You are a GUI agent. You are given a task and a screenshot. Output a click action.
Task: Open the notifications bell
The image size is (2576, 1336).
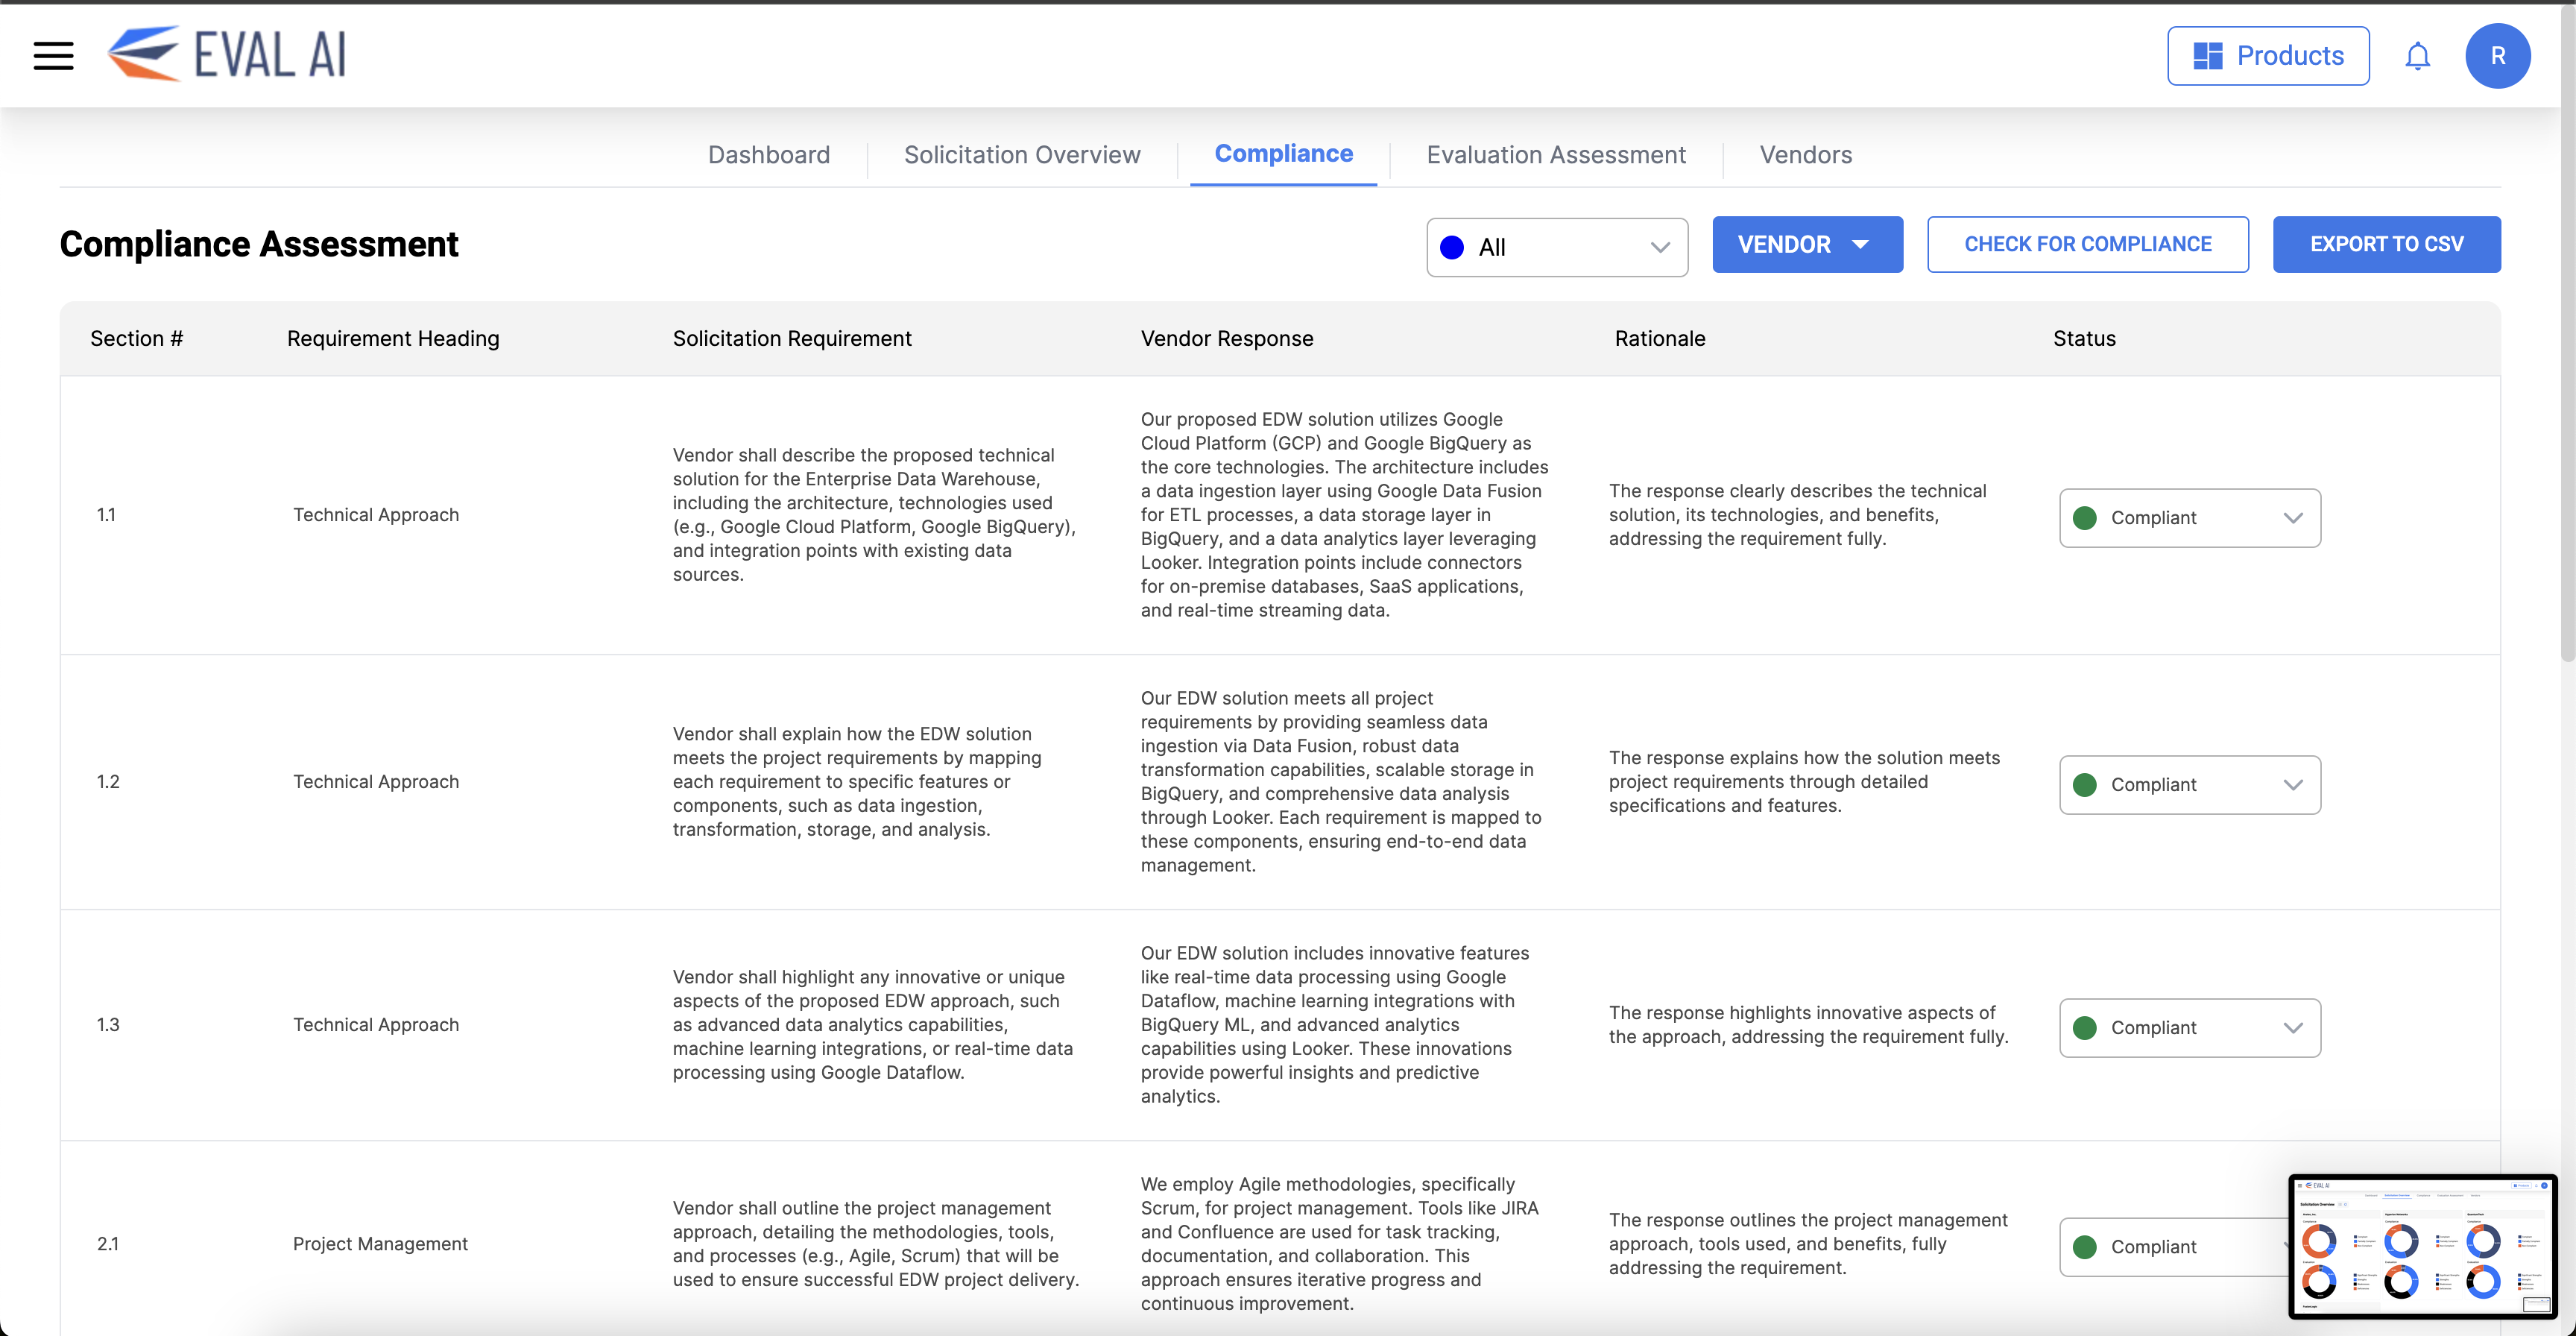[x=2417, y=56]
